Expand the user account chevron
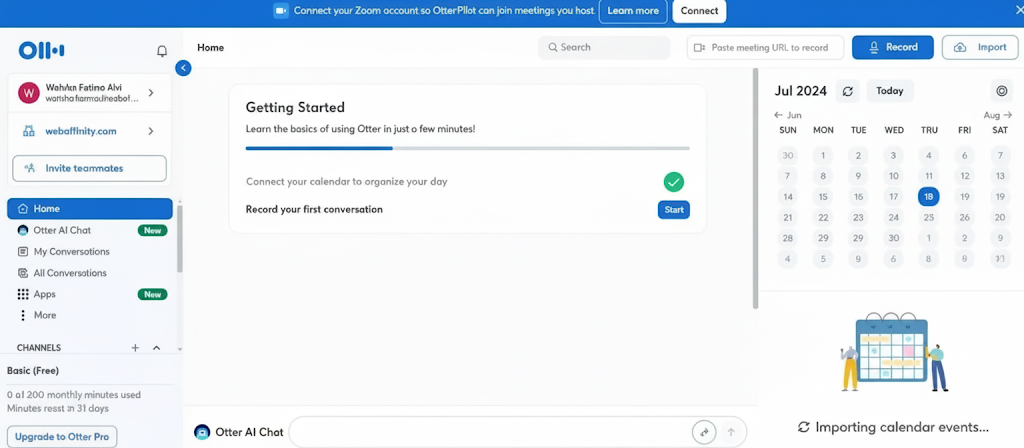 tap(151, 93)
